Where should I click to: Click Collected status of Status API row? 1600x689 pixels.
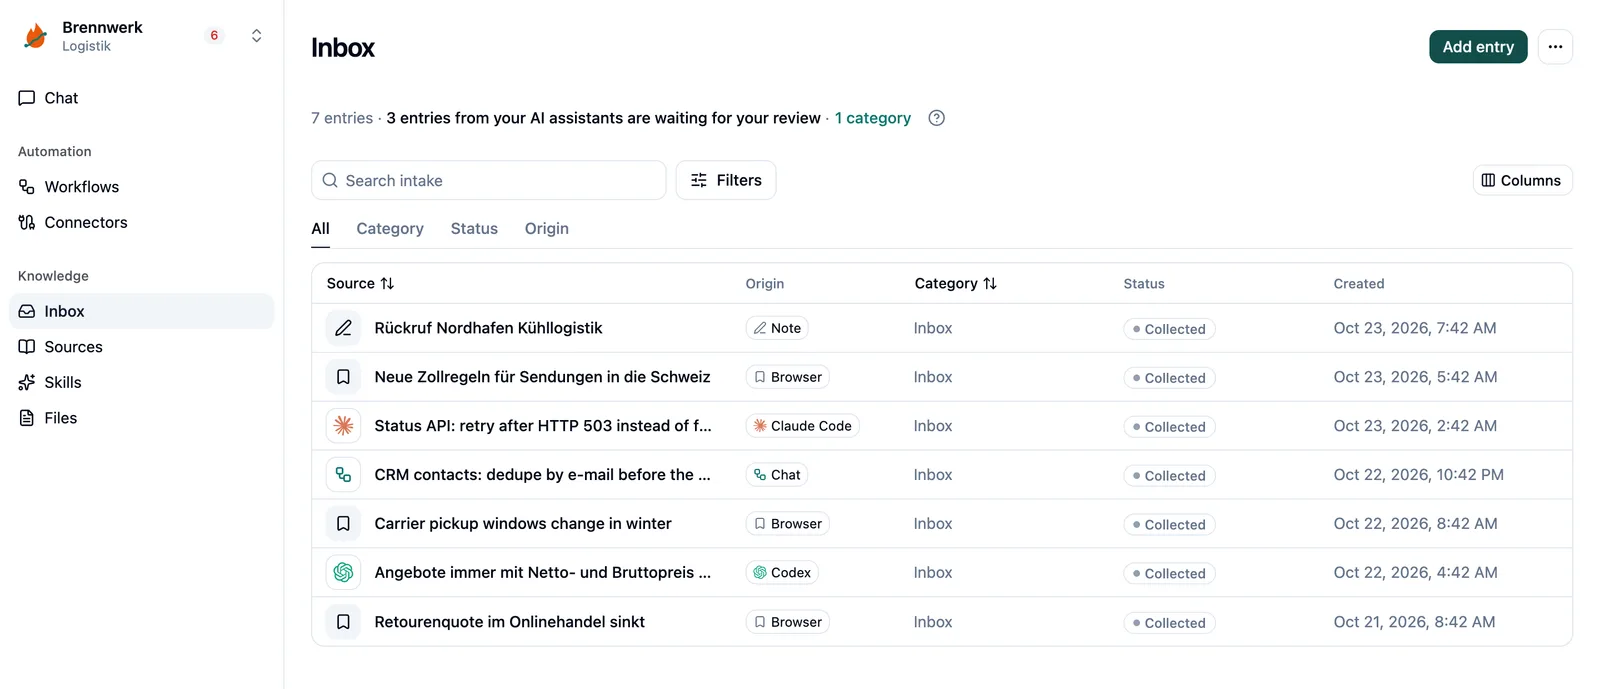tap(1169, 427)
